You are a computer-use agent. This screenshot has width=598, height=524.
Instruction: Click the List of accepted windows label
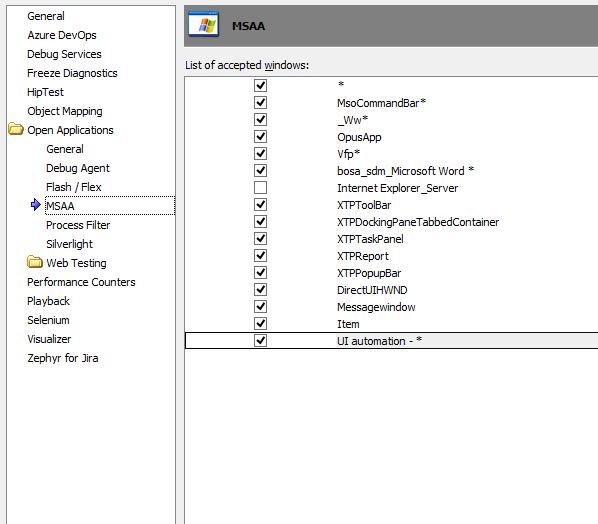coord(247,65)
